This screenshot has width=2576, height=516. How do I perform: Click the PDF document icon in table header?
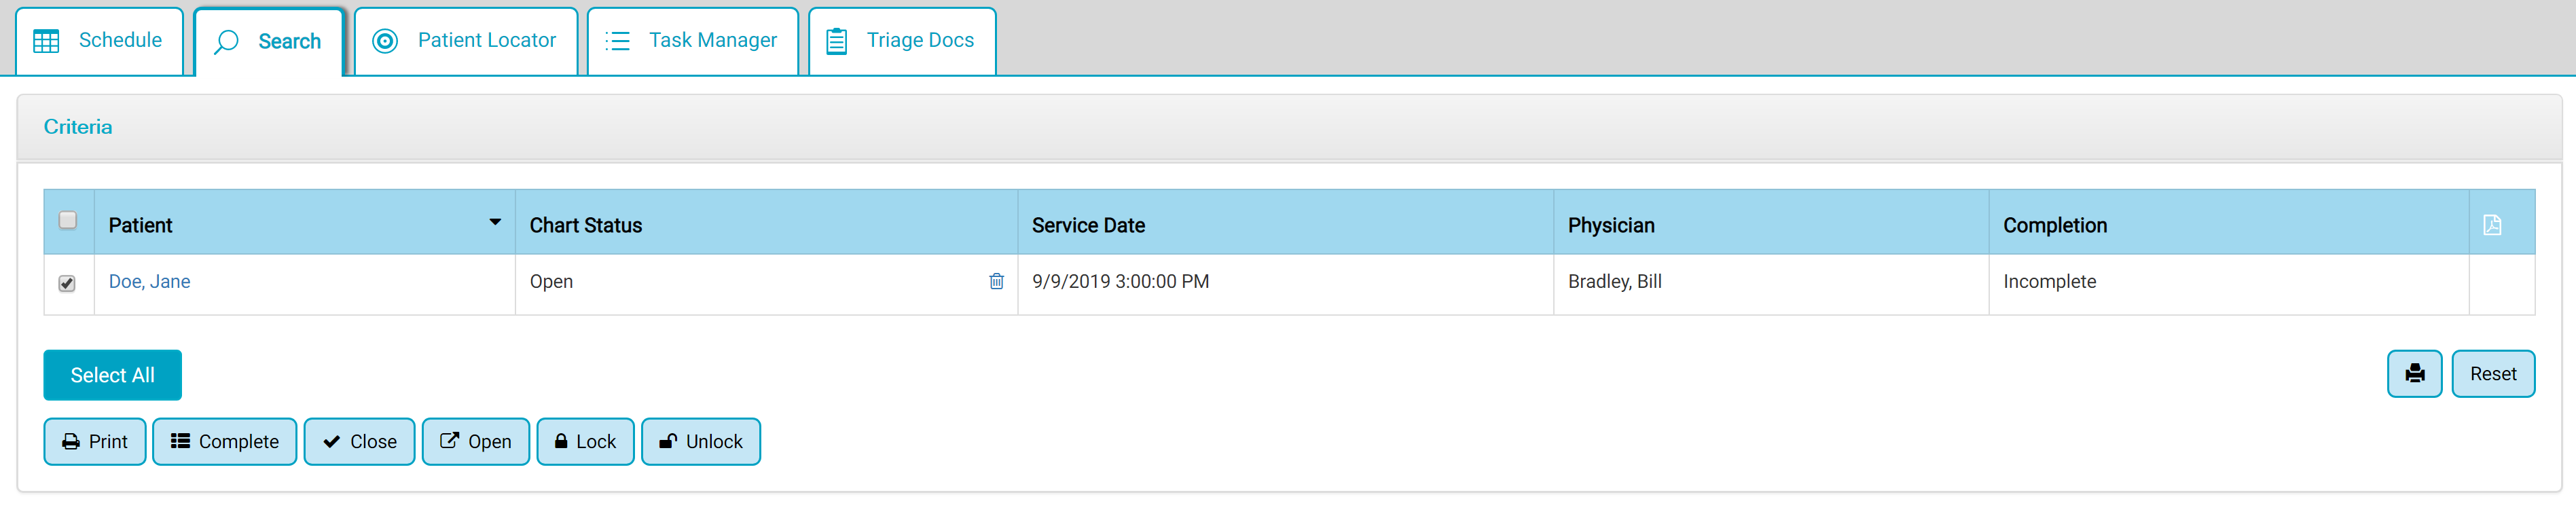[x=2491, y=225]
